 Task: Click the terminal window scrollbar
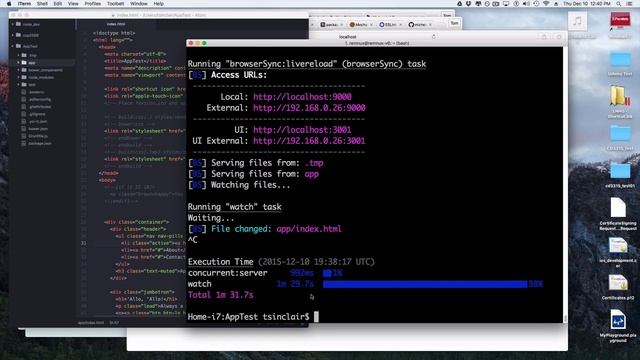565,318
